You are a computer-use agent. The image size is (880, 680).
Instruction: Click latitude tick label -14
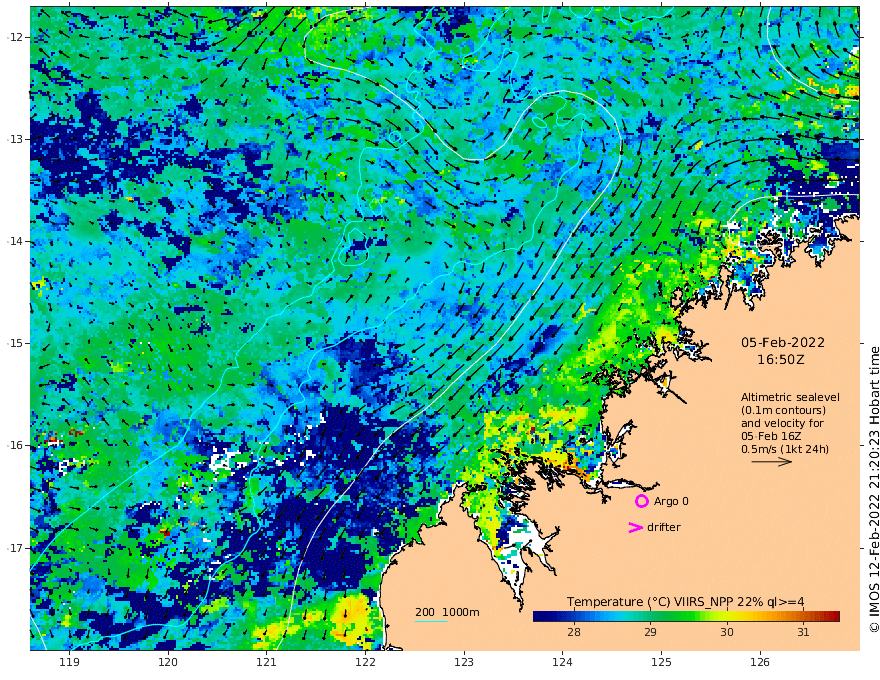point(15,241)
